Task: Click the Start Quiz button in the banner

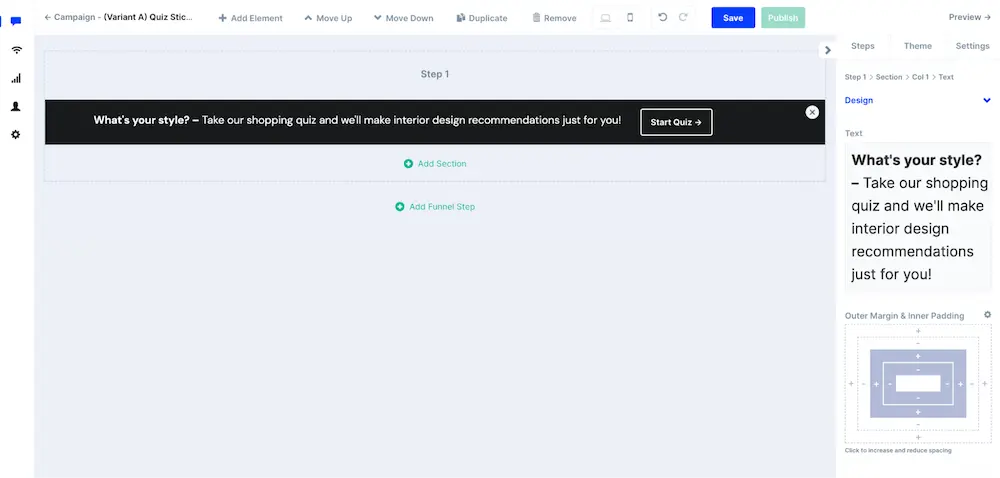Action: (676, 122)
